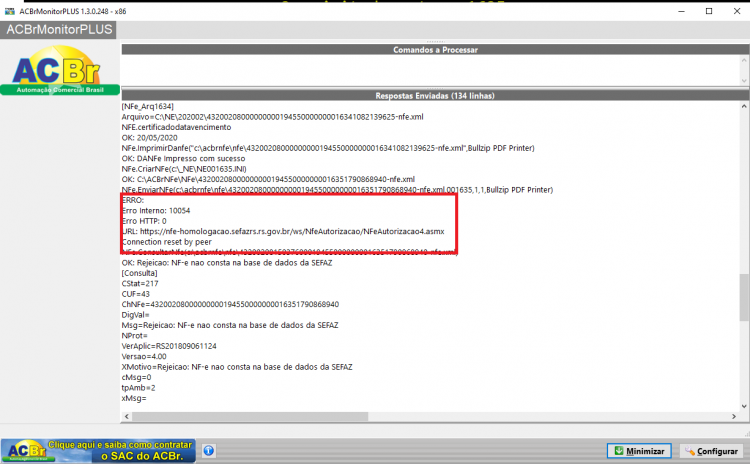Click the line starting with "ChNFe="
750x464 pixels.
[x=230, y=304]
